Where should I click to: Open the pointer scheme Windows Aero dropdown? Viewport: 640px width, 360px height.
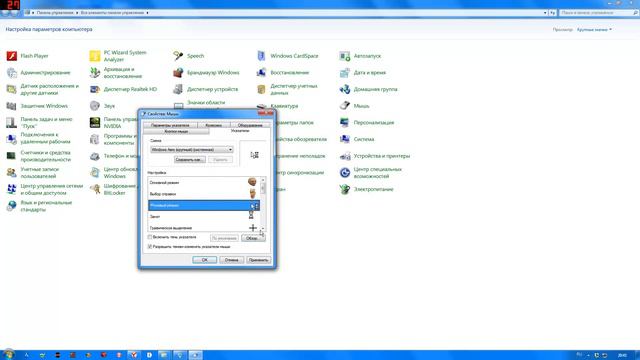pos(191,150)
